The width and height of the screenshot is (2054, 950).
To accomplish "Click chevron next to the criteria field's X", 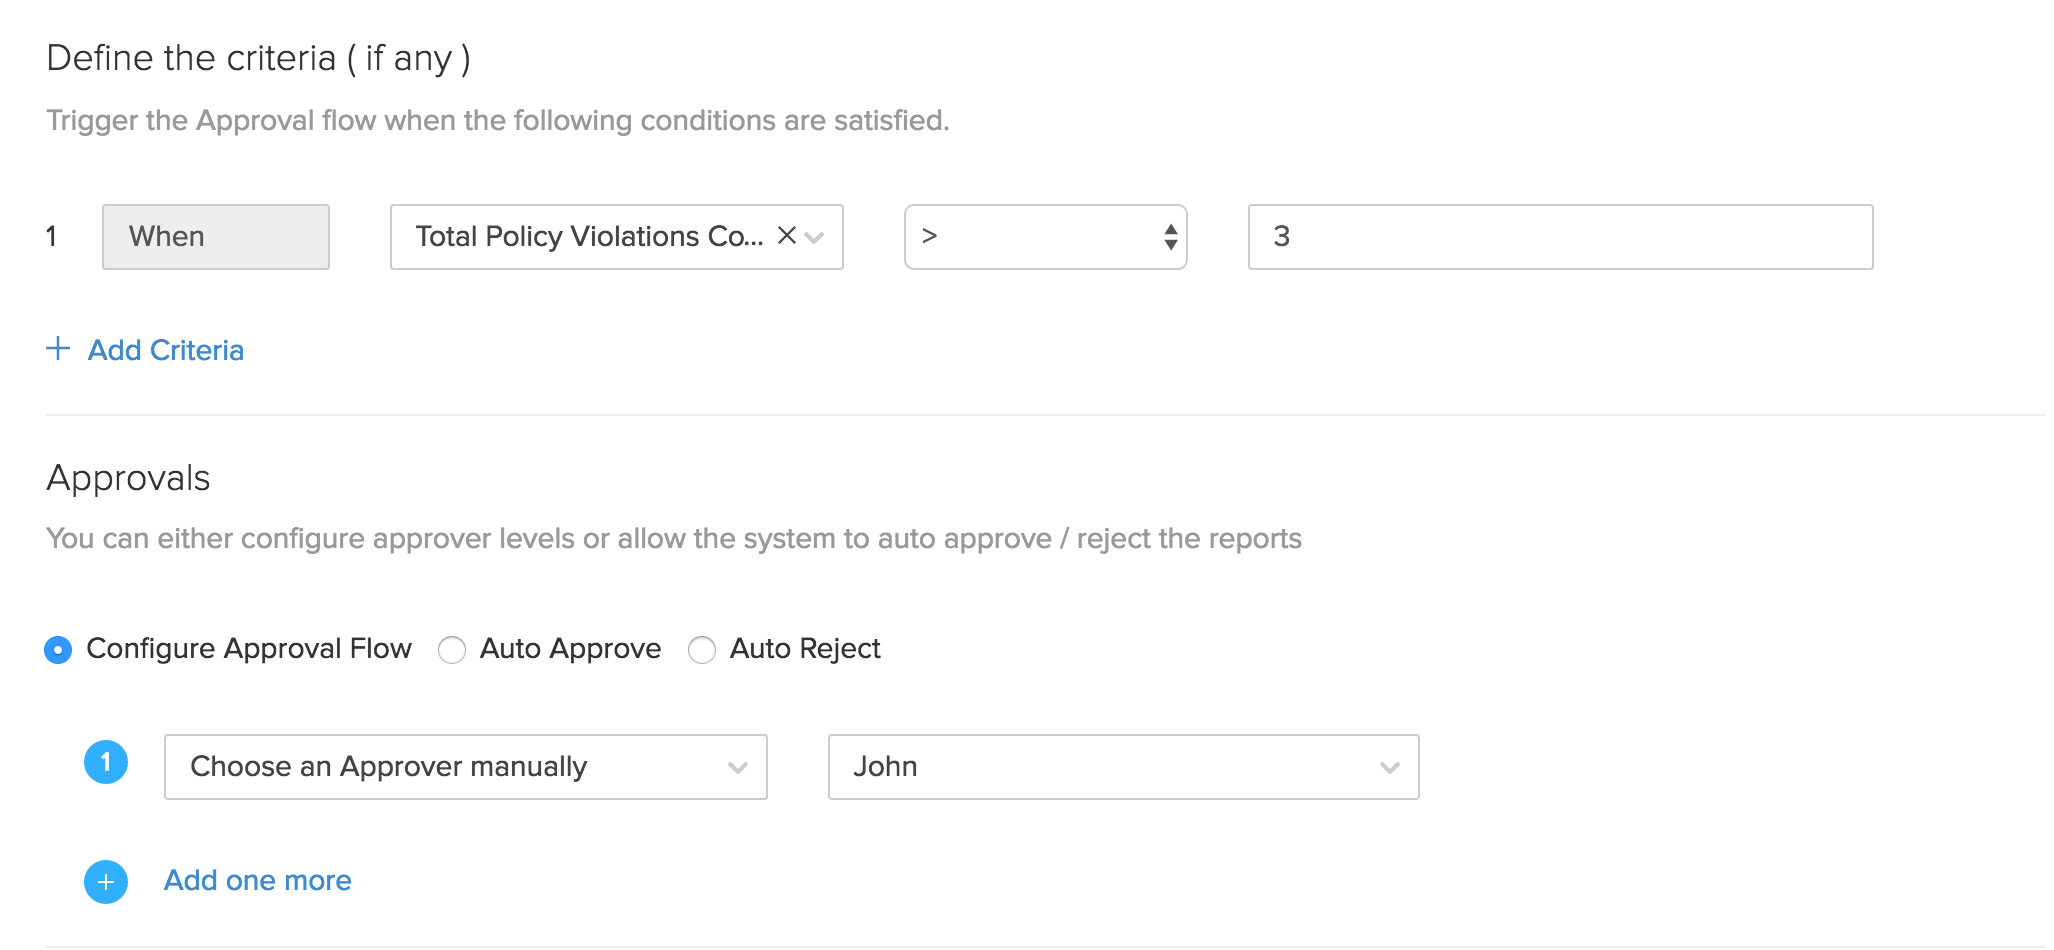I will click(x=815, y=238).
